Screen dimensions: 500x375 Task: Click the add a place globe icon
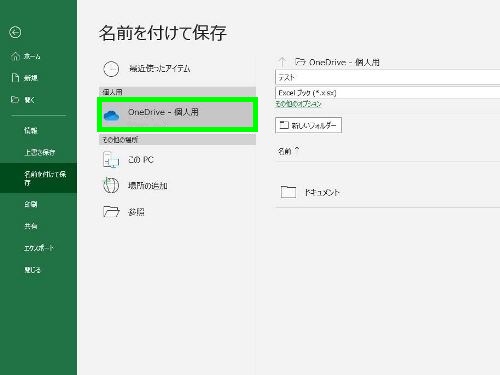[111, 185]
